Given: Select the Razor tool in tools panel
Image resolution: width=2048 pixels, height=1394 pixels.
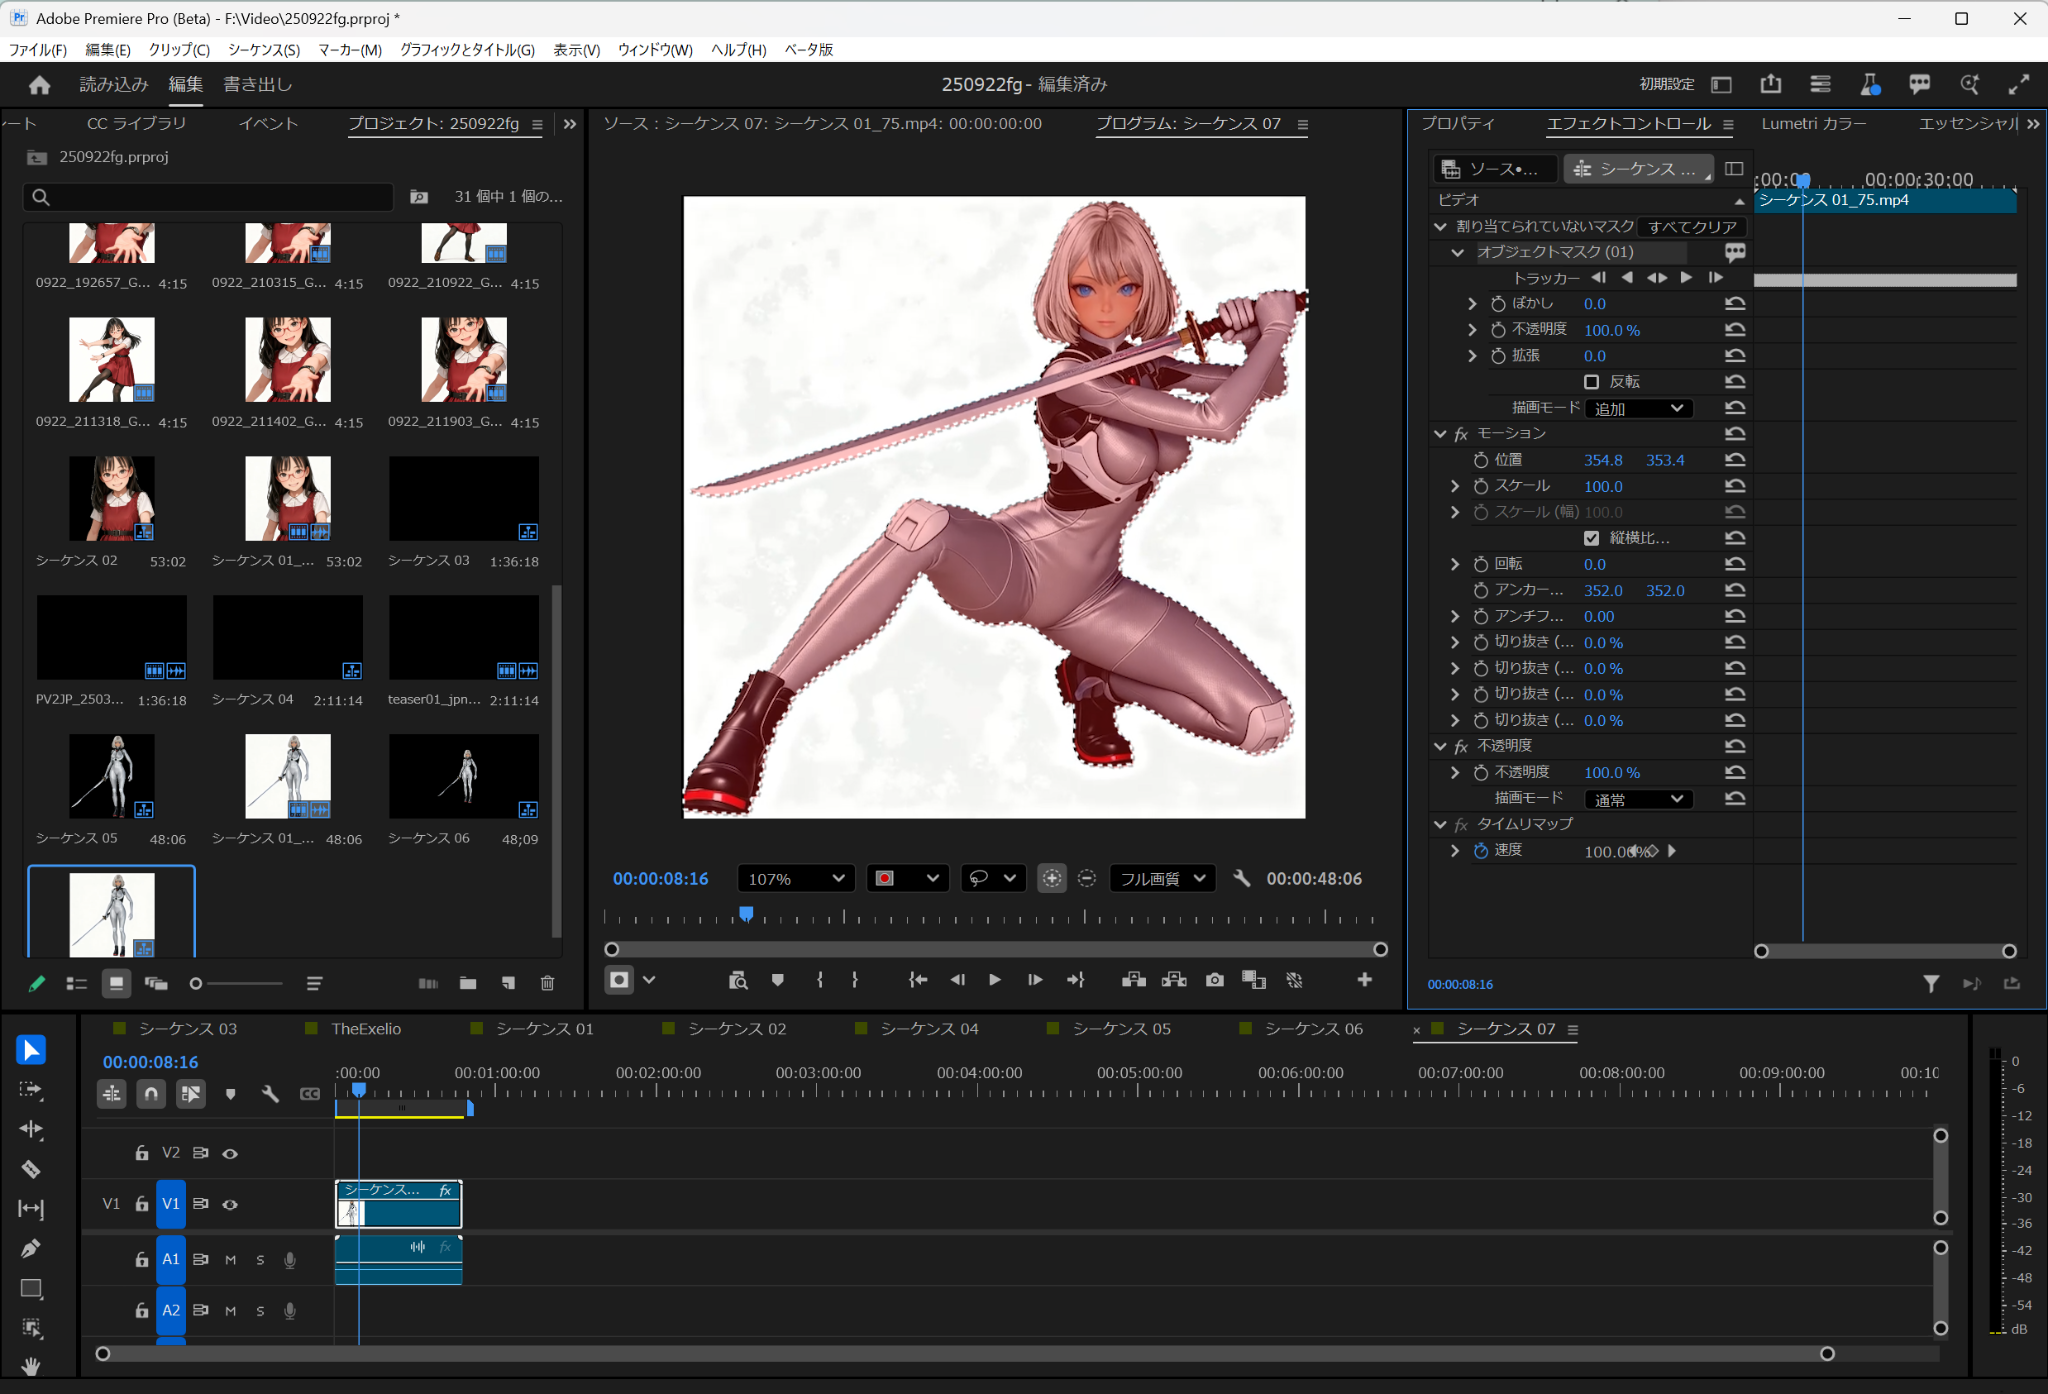Looking at the screenshot, I should (x=31, y=1169).
